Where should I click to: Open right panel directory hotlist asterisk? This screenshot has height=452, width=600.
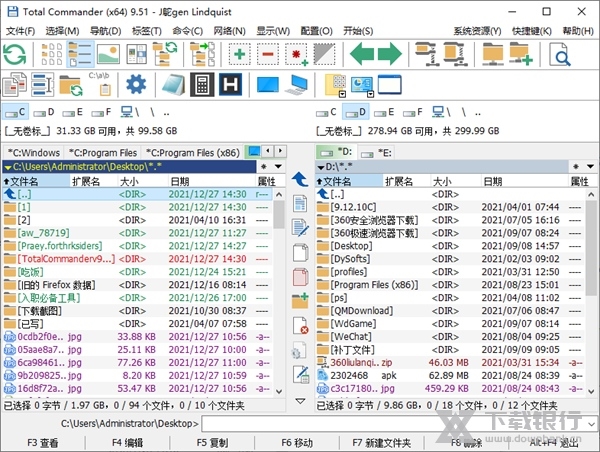pos(576,166)
